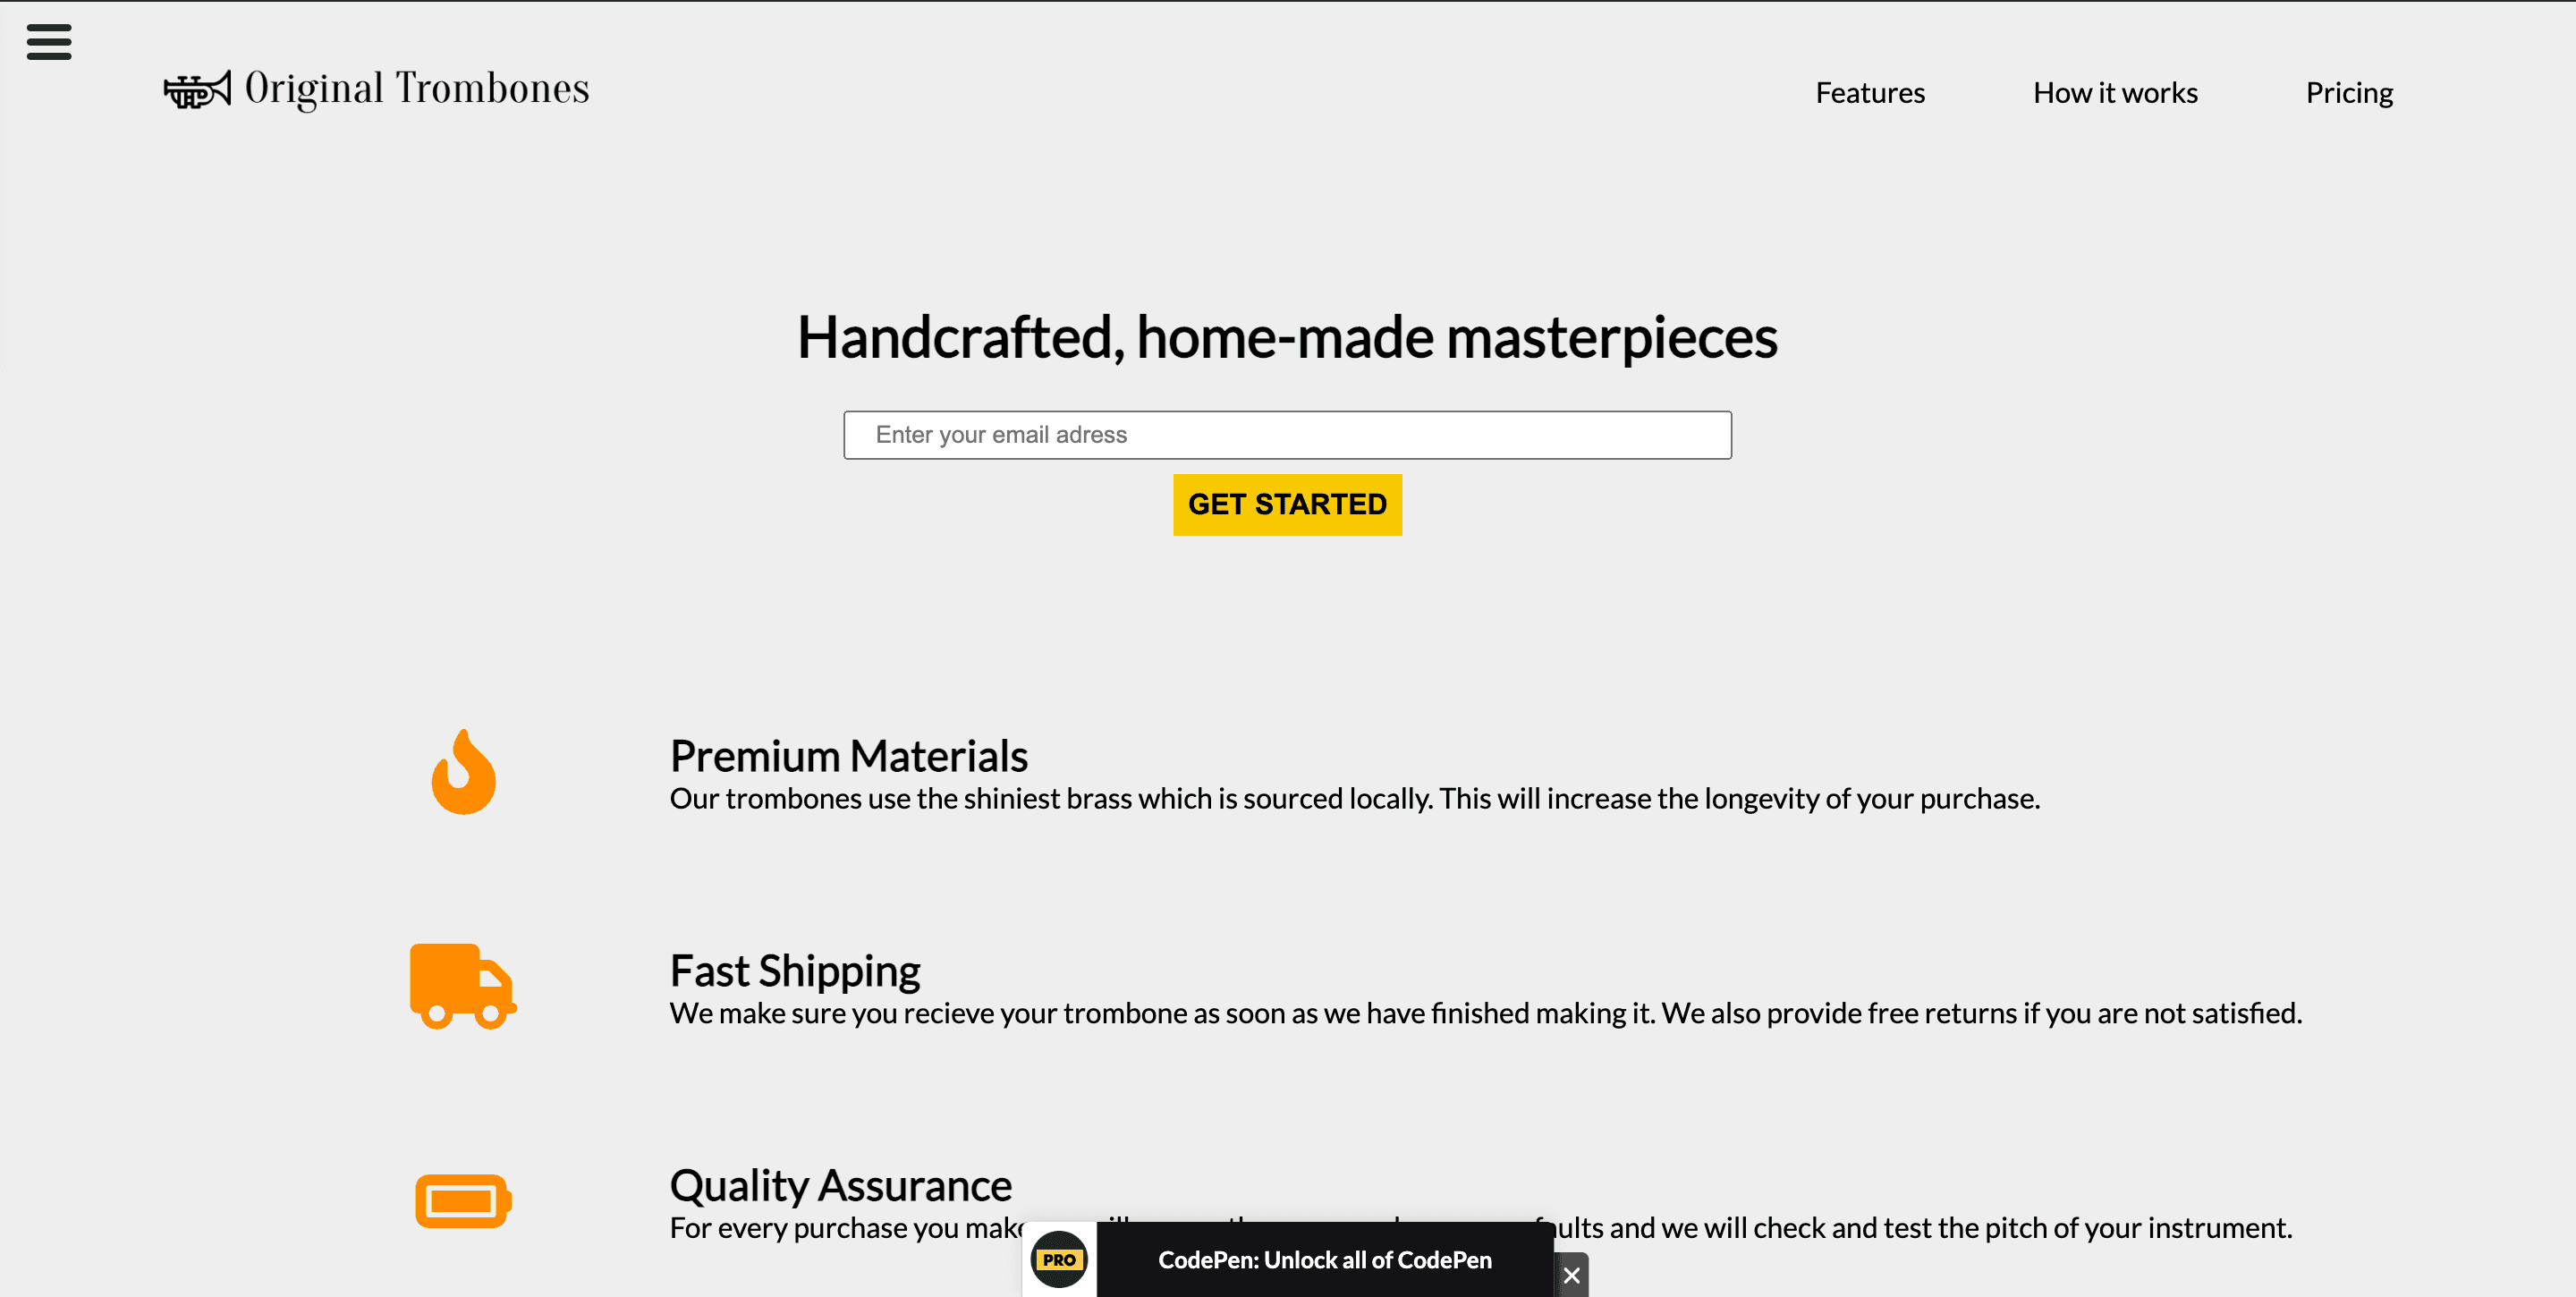The image size is (2576, 1297).
Task: Click the Pricing navigation tab
Action: pyautogui.click(x=2350, y=93)
